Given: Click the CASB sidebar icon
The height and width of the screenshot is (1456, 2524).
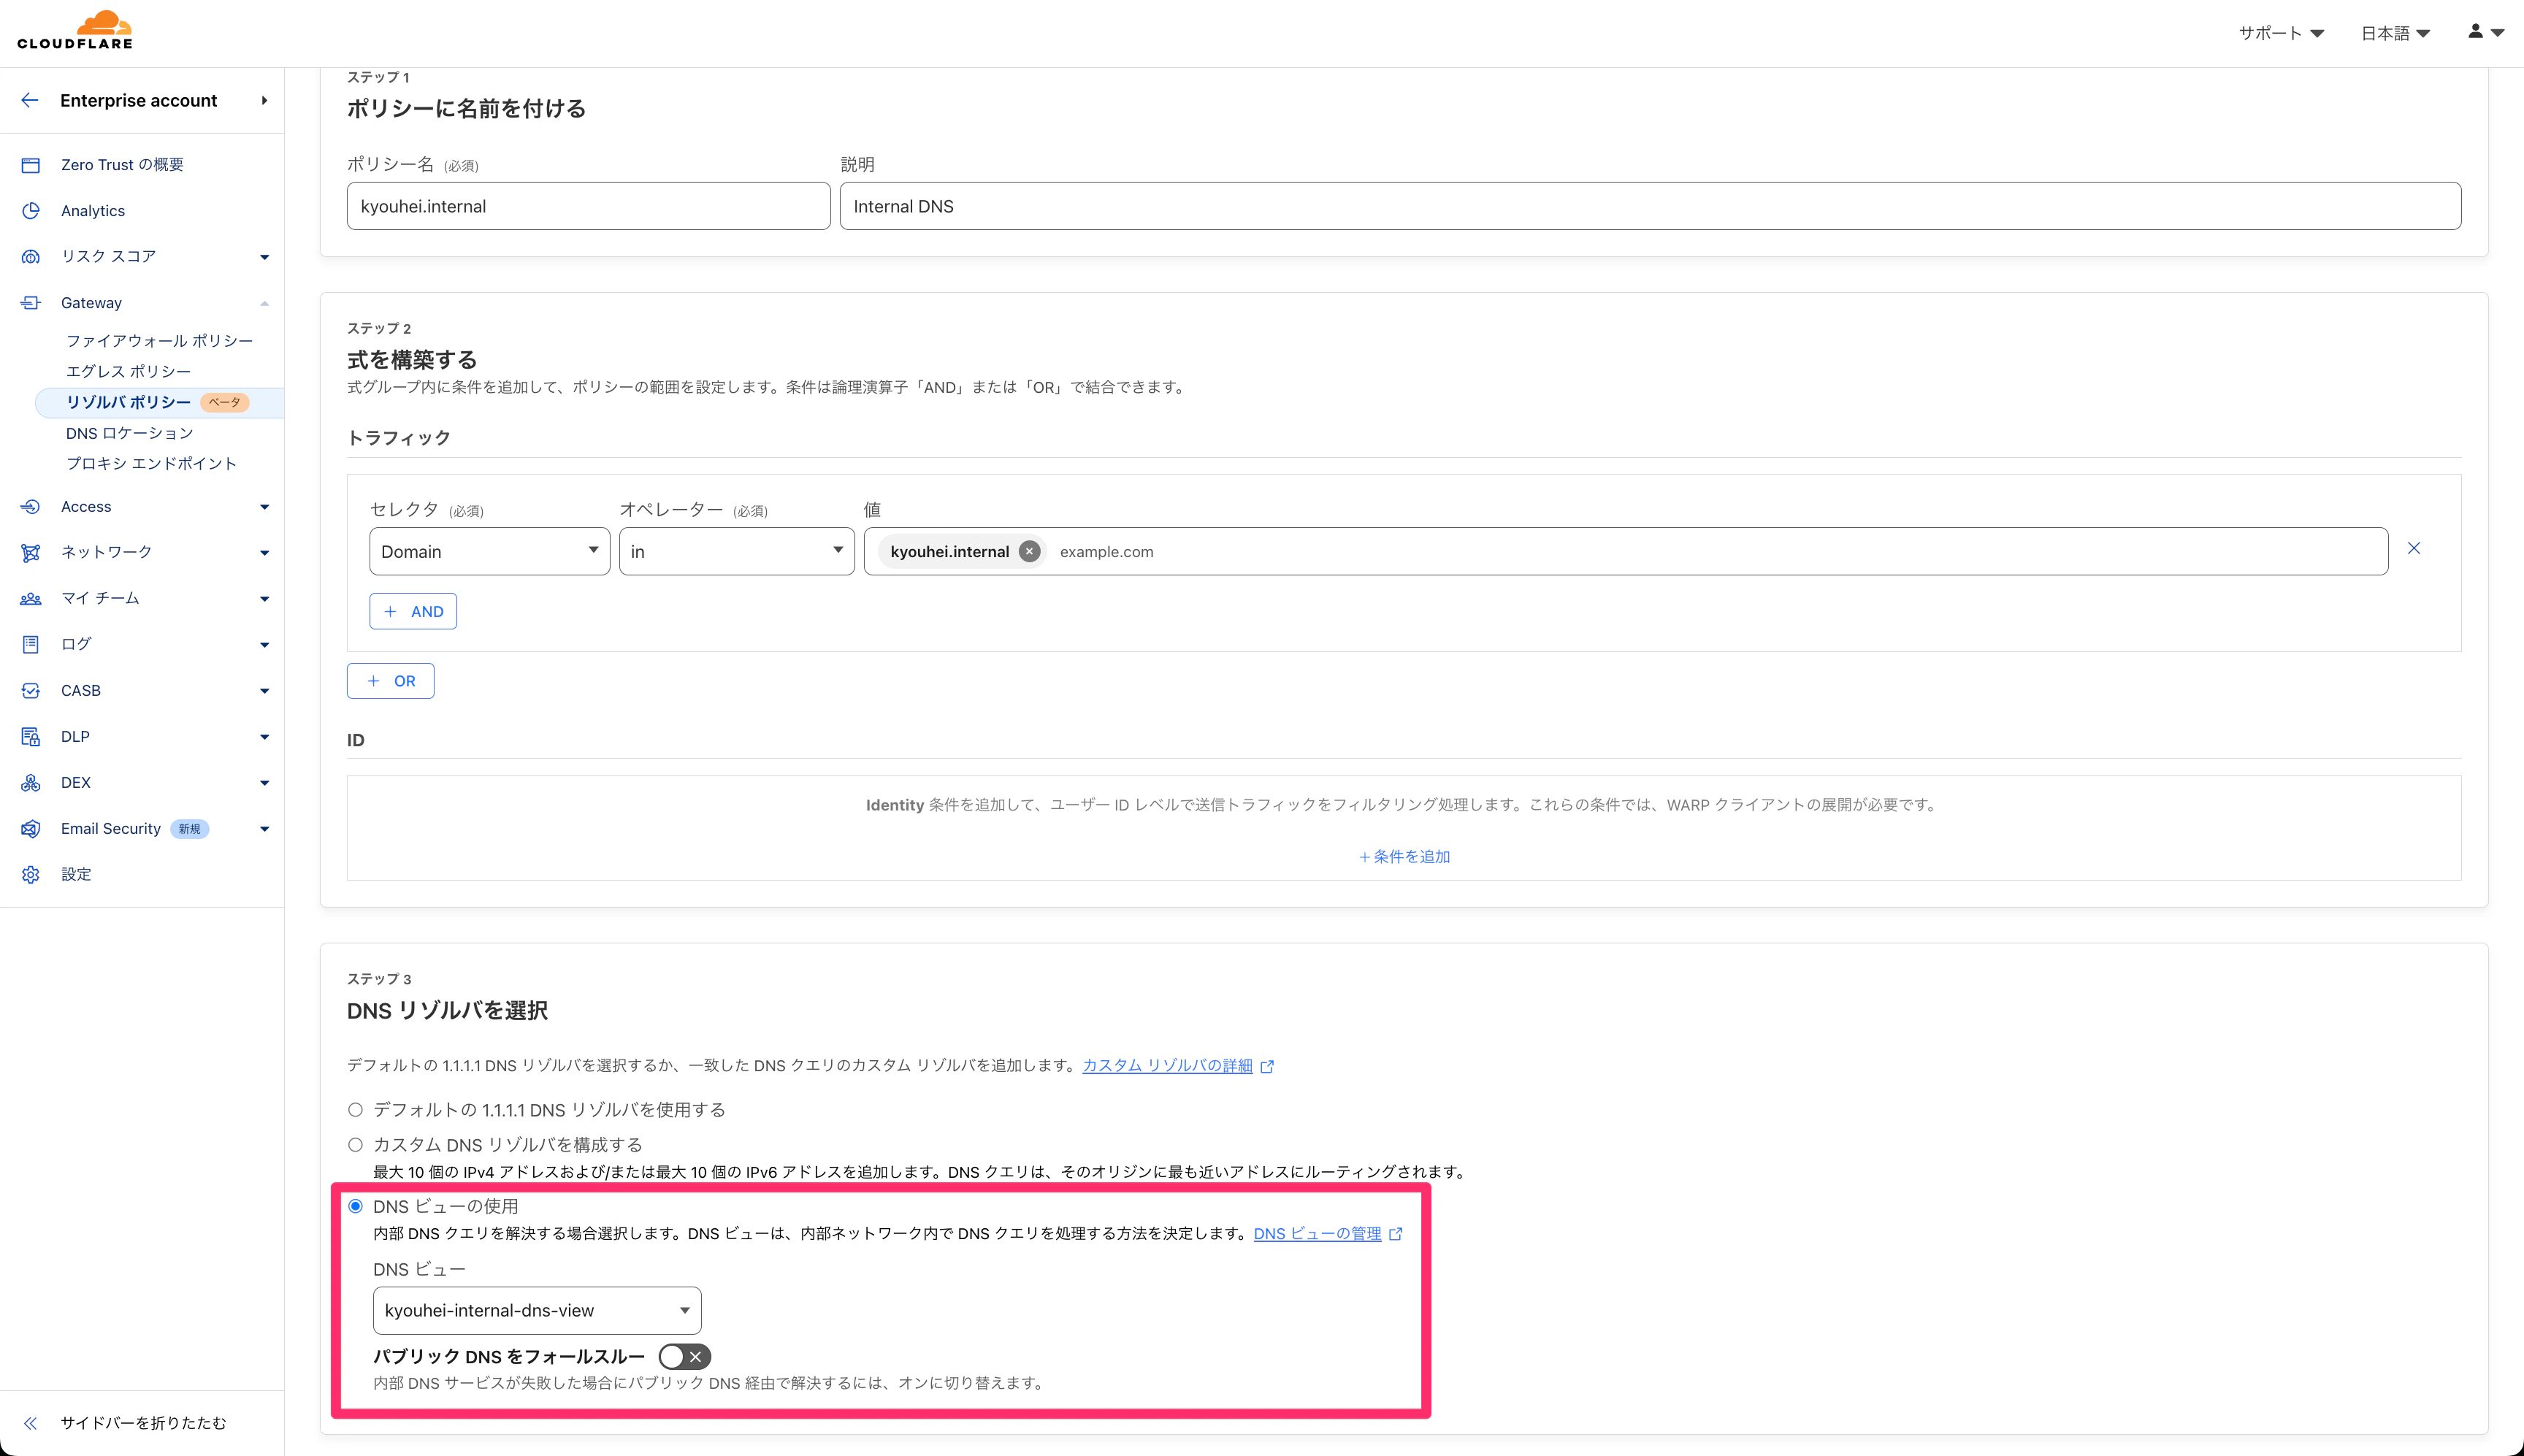Looking at the screenshot, I should coord(31,691).
